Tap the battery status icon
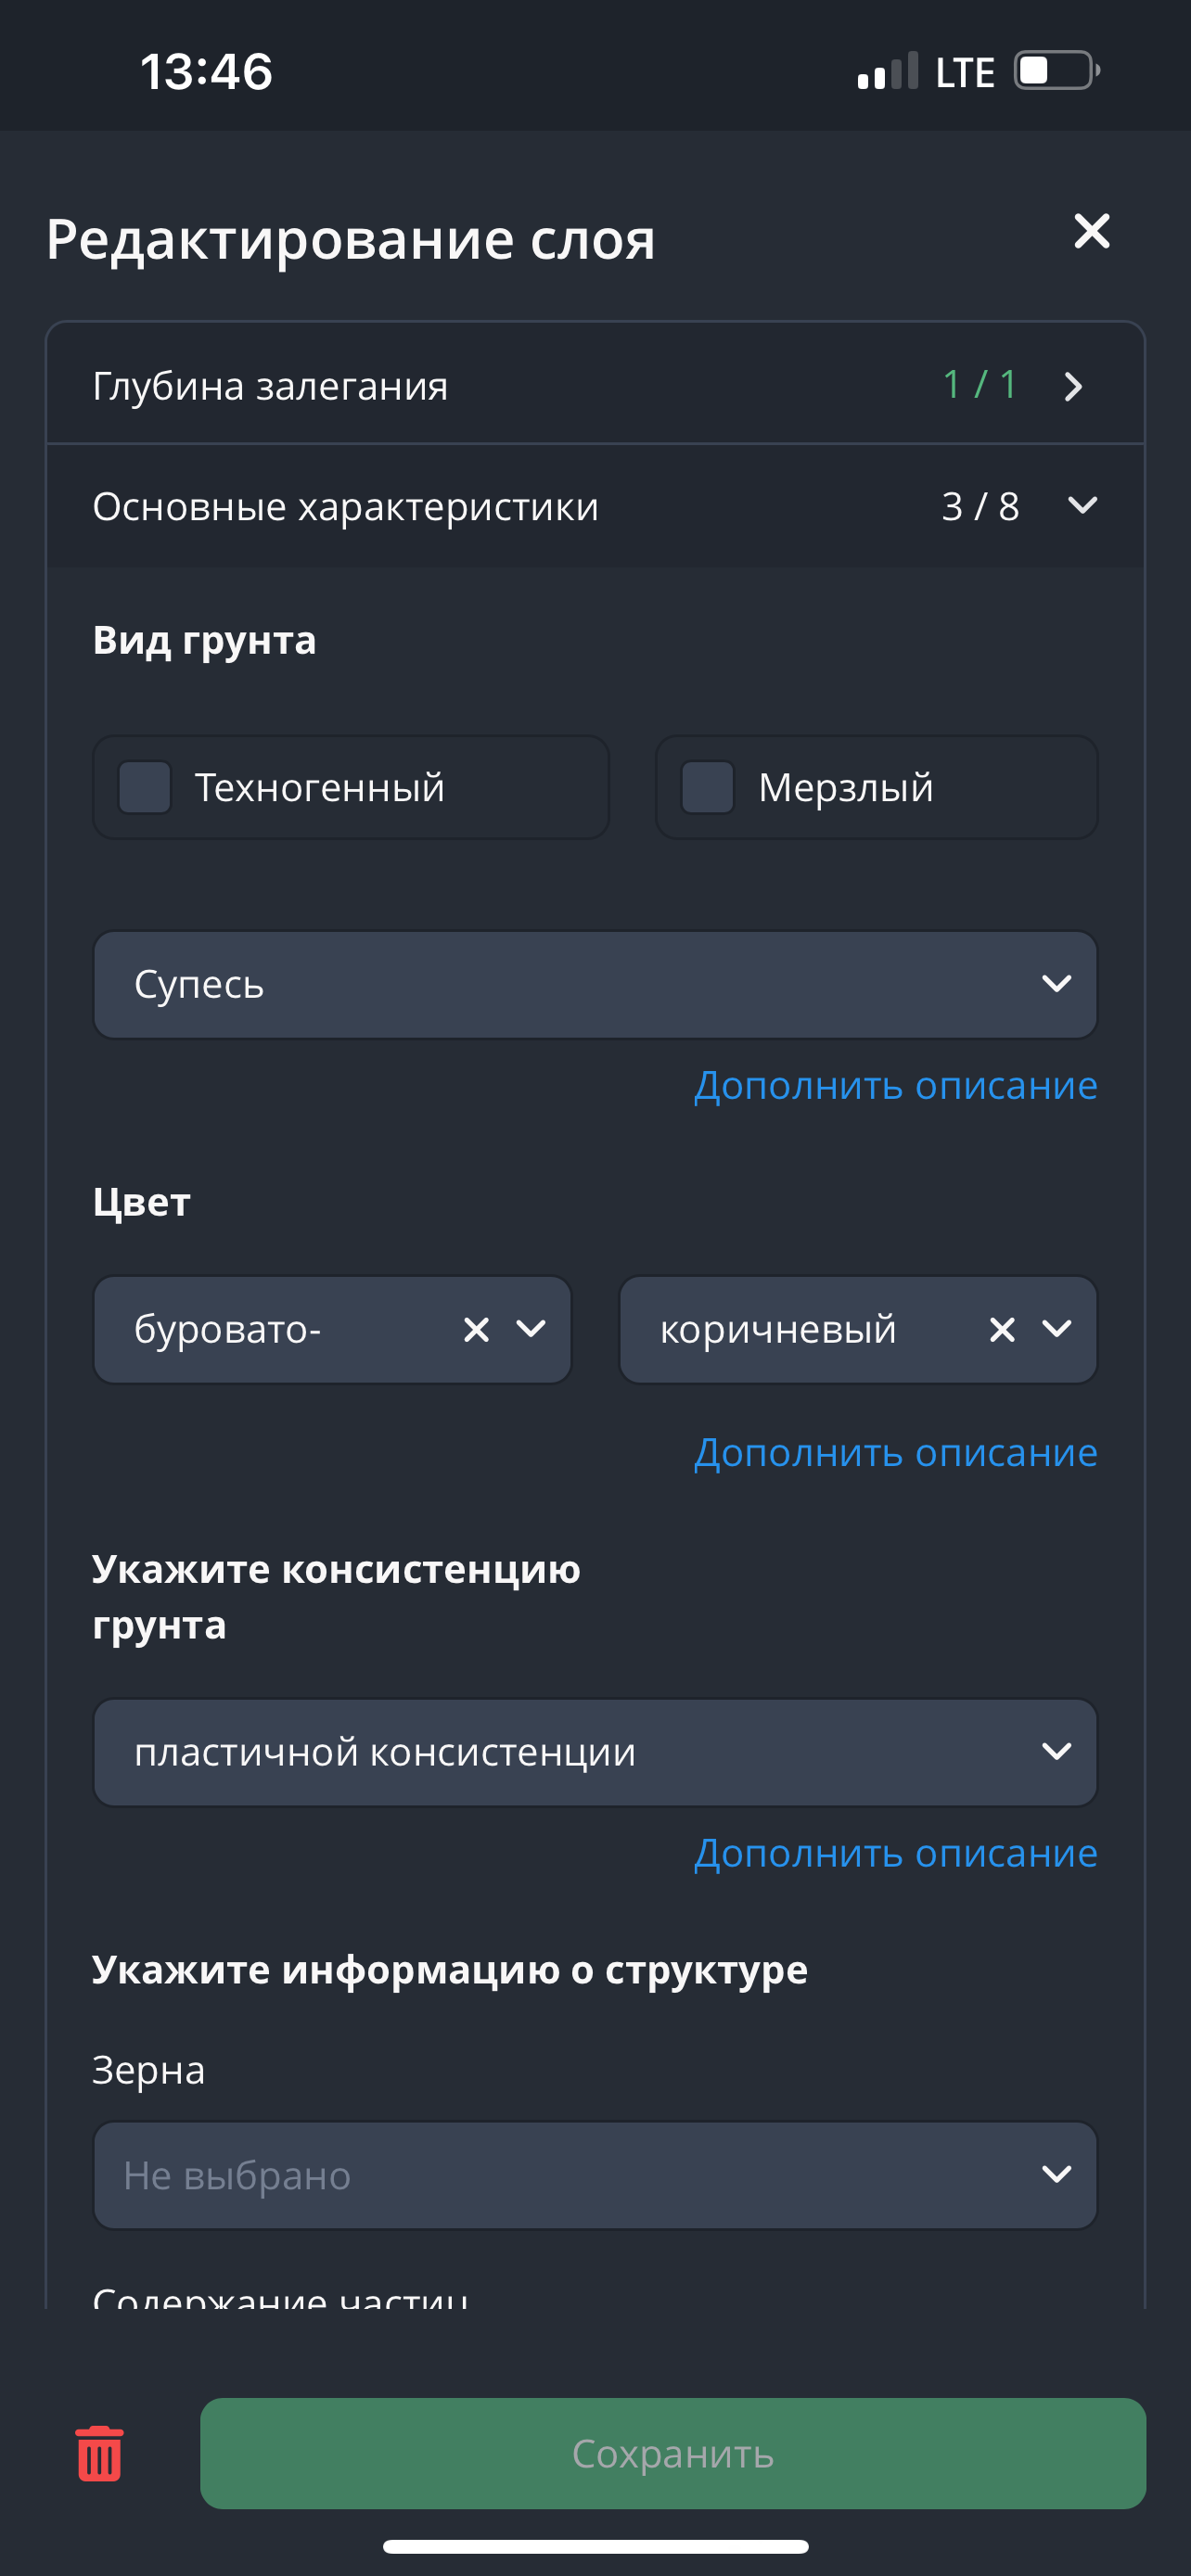This screenshot has width=1191, height=2576. pos(1056,72)
